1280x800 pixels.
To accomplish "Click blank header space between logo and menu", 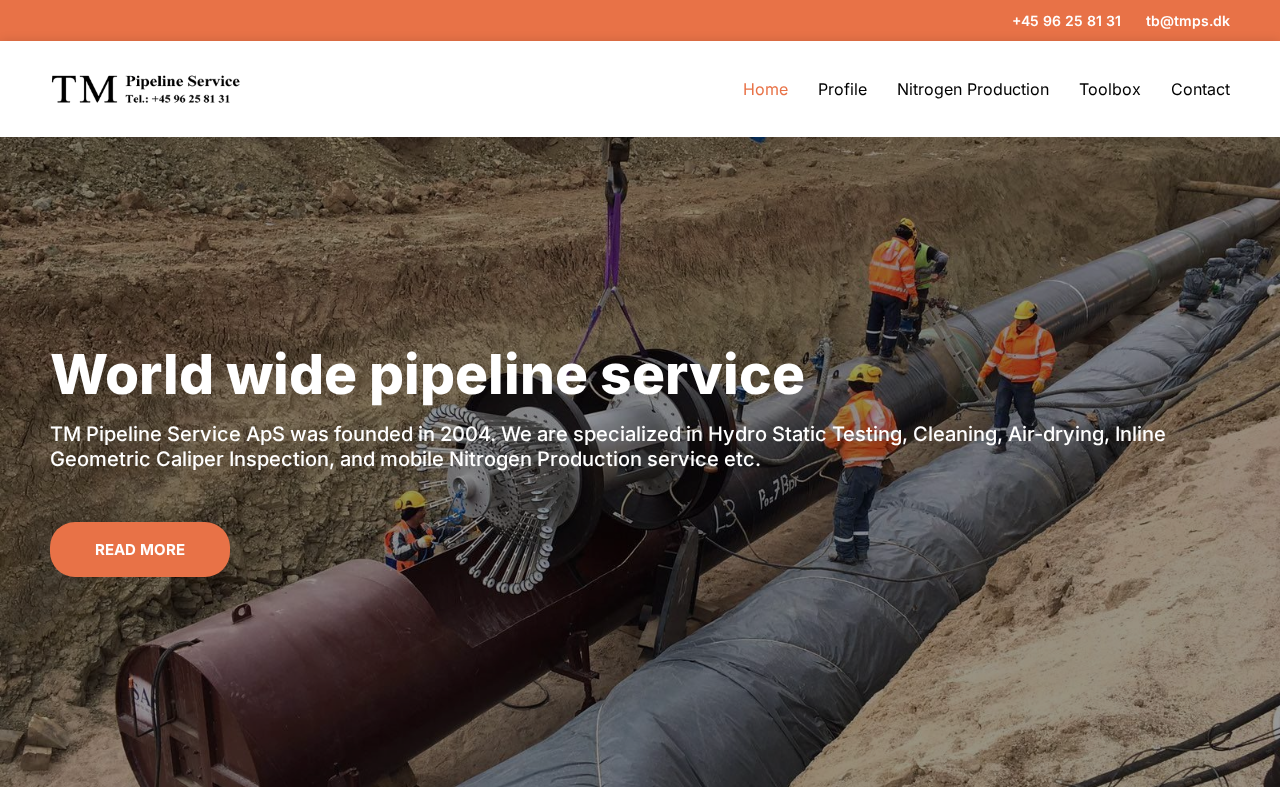I will pyautogui.click(x=490, y=89).
